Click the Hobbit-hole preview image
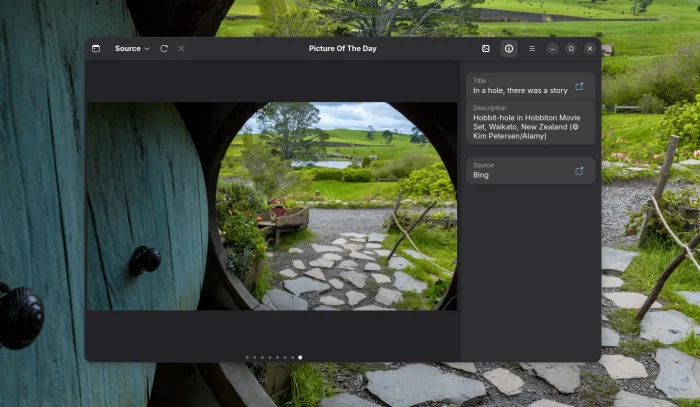This screenshot has width=700, height=407. 272,206
